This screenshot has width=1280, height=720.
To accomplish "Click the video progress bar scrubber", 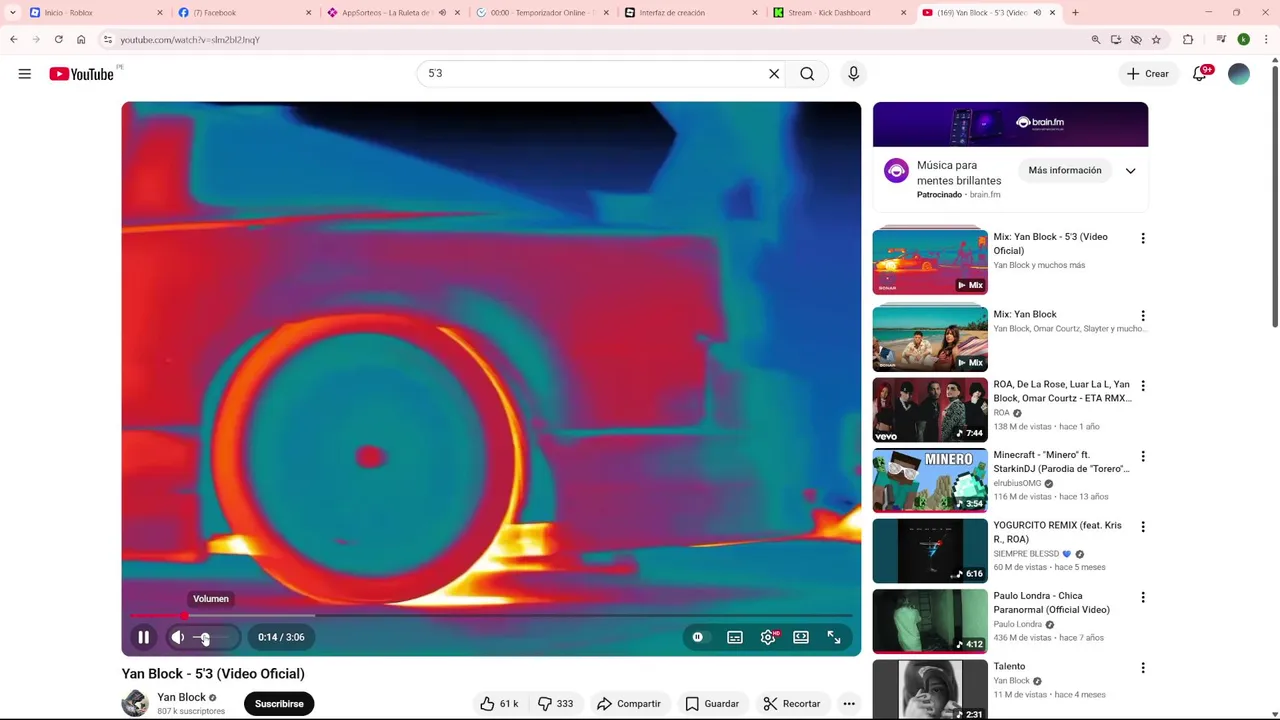I will [184, 616].
